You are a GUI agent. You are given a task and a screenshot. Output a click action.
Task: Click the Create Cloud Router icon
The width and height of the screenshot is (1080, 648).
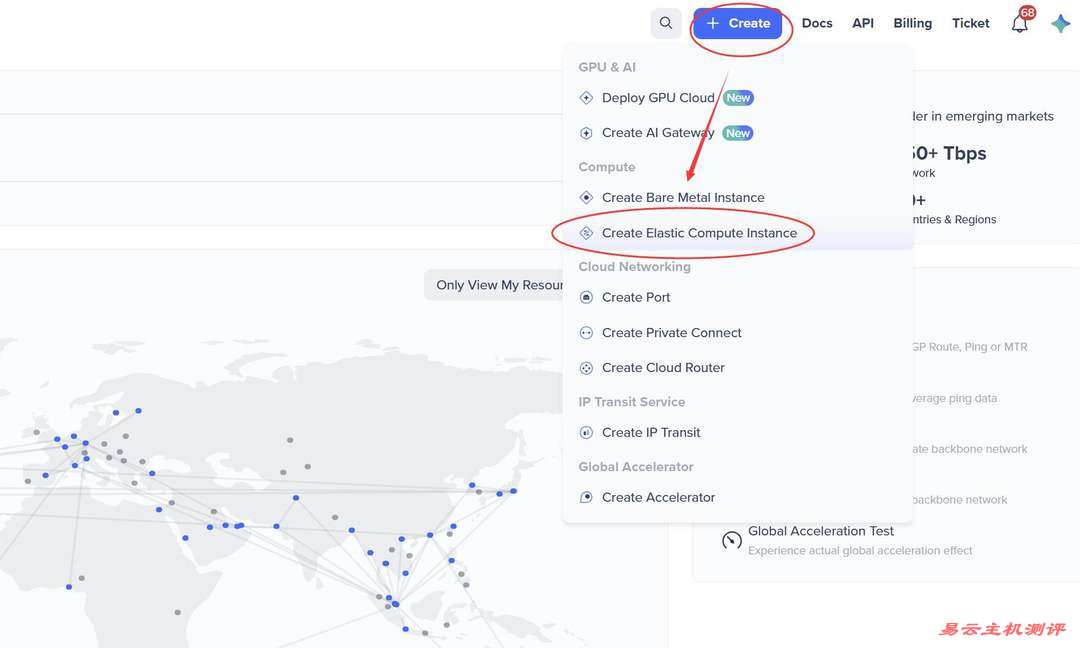[x=587, y=368]
